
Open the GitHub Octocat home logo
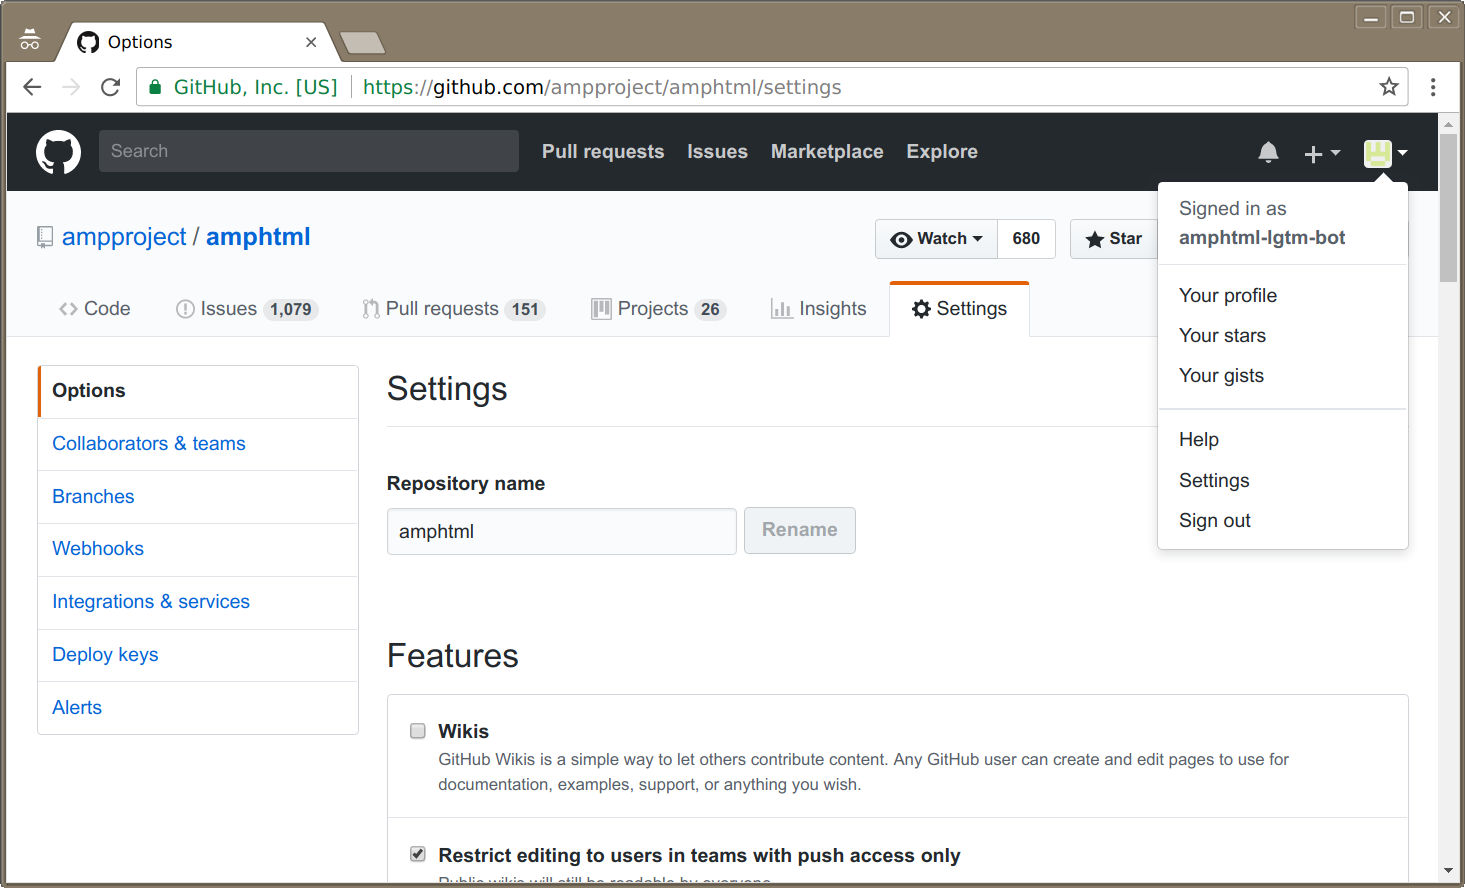(x=58, y=152)
